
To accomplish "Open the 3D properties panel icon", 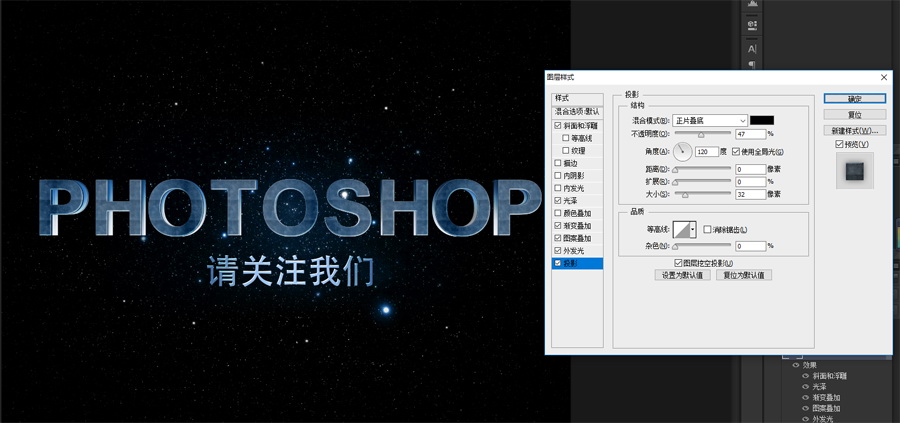I will tap(752, 25).
